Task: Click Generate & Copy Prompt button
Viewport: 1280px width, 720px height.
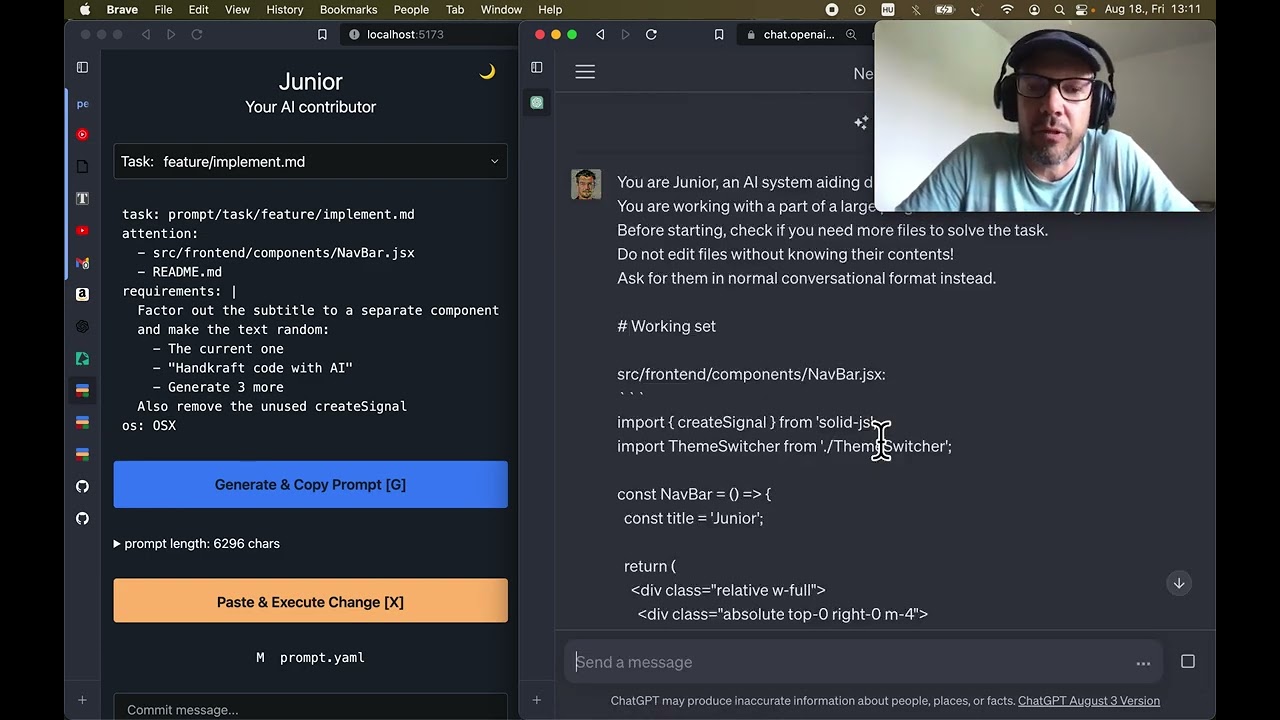Action: (x=310, y=484)
